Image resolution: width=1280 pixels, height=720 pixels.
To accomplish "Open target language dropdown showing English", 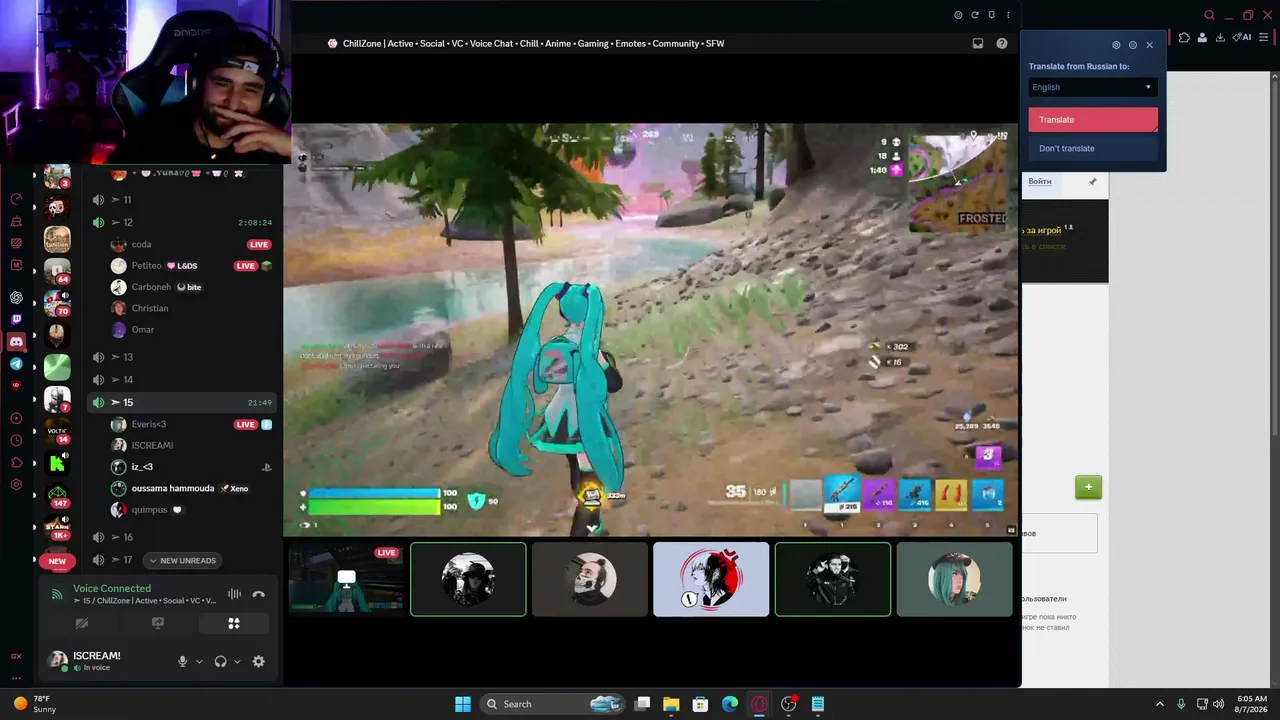I will [1093, 87].
